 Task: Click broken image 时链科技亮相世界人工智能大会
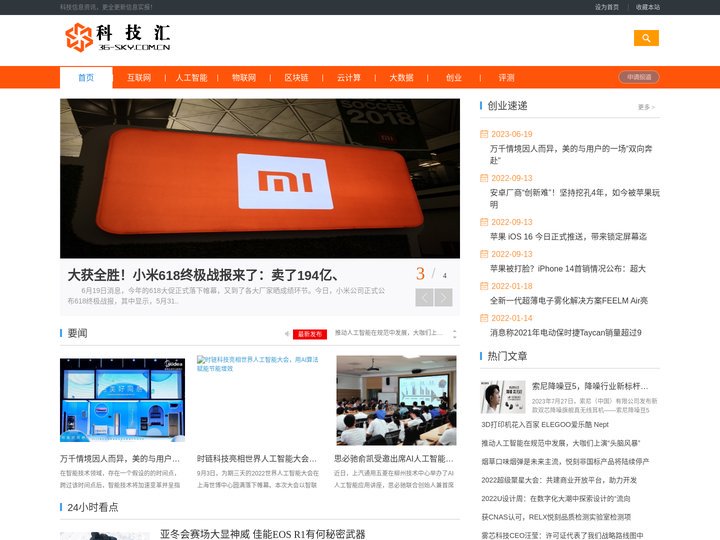[x=258, y=364]
